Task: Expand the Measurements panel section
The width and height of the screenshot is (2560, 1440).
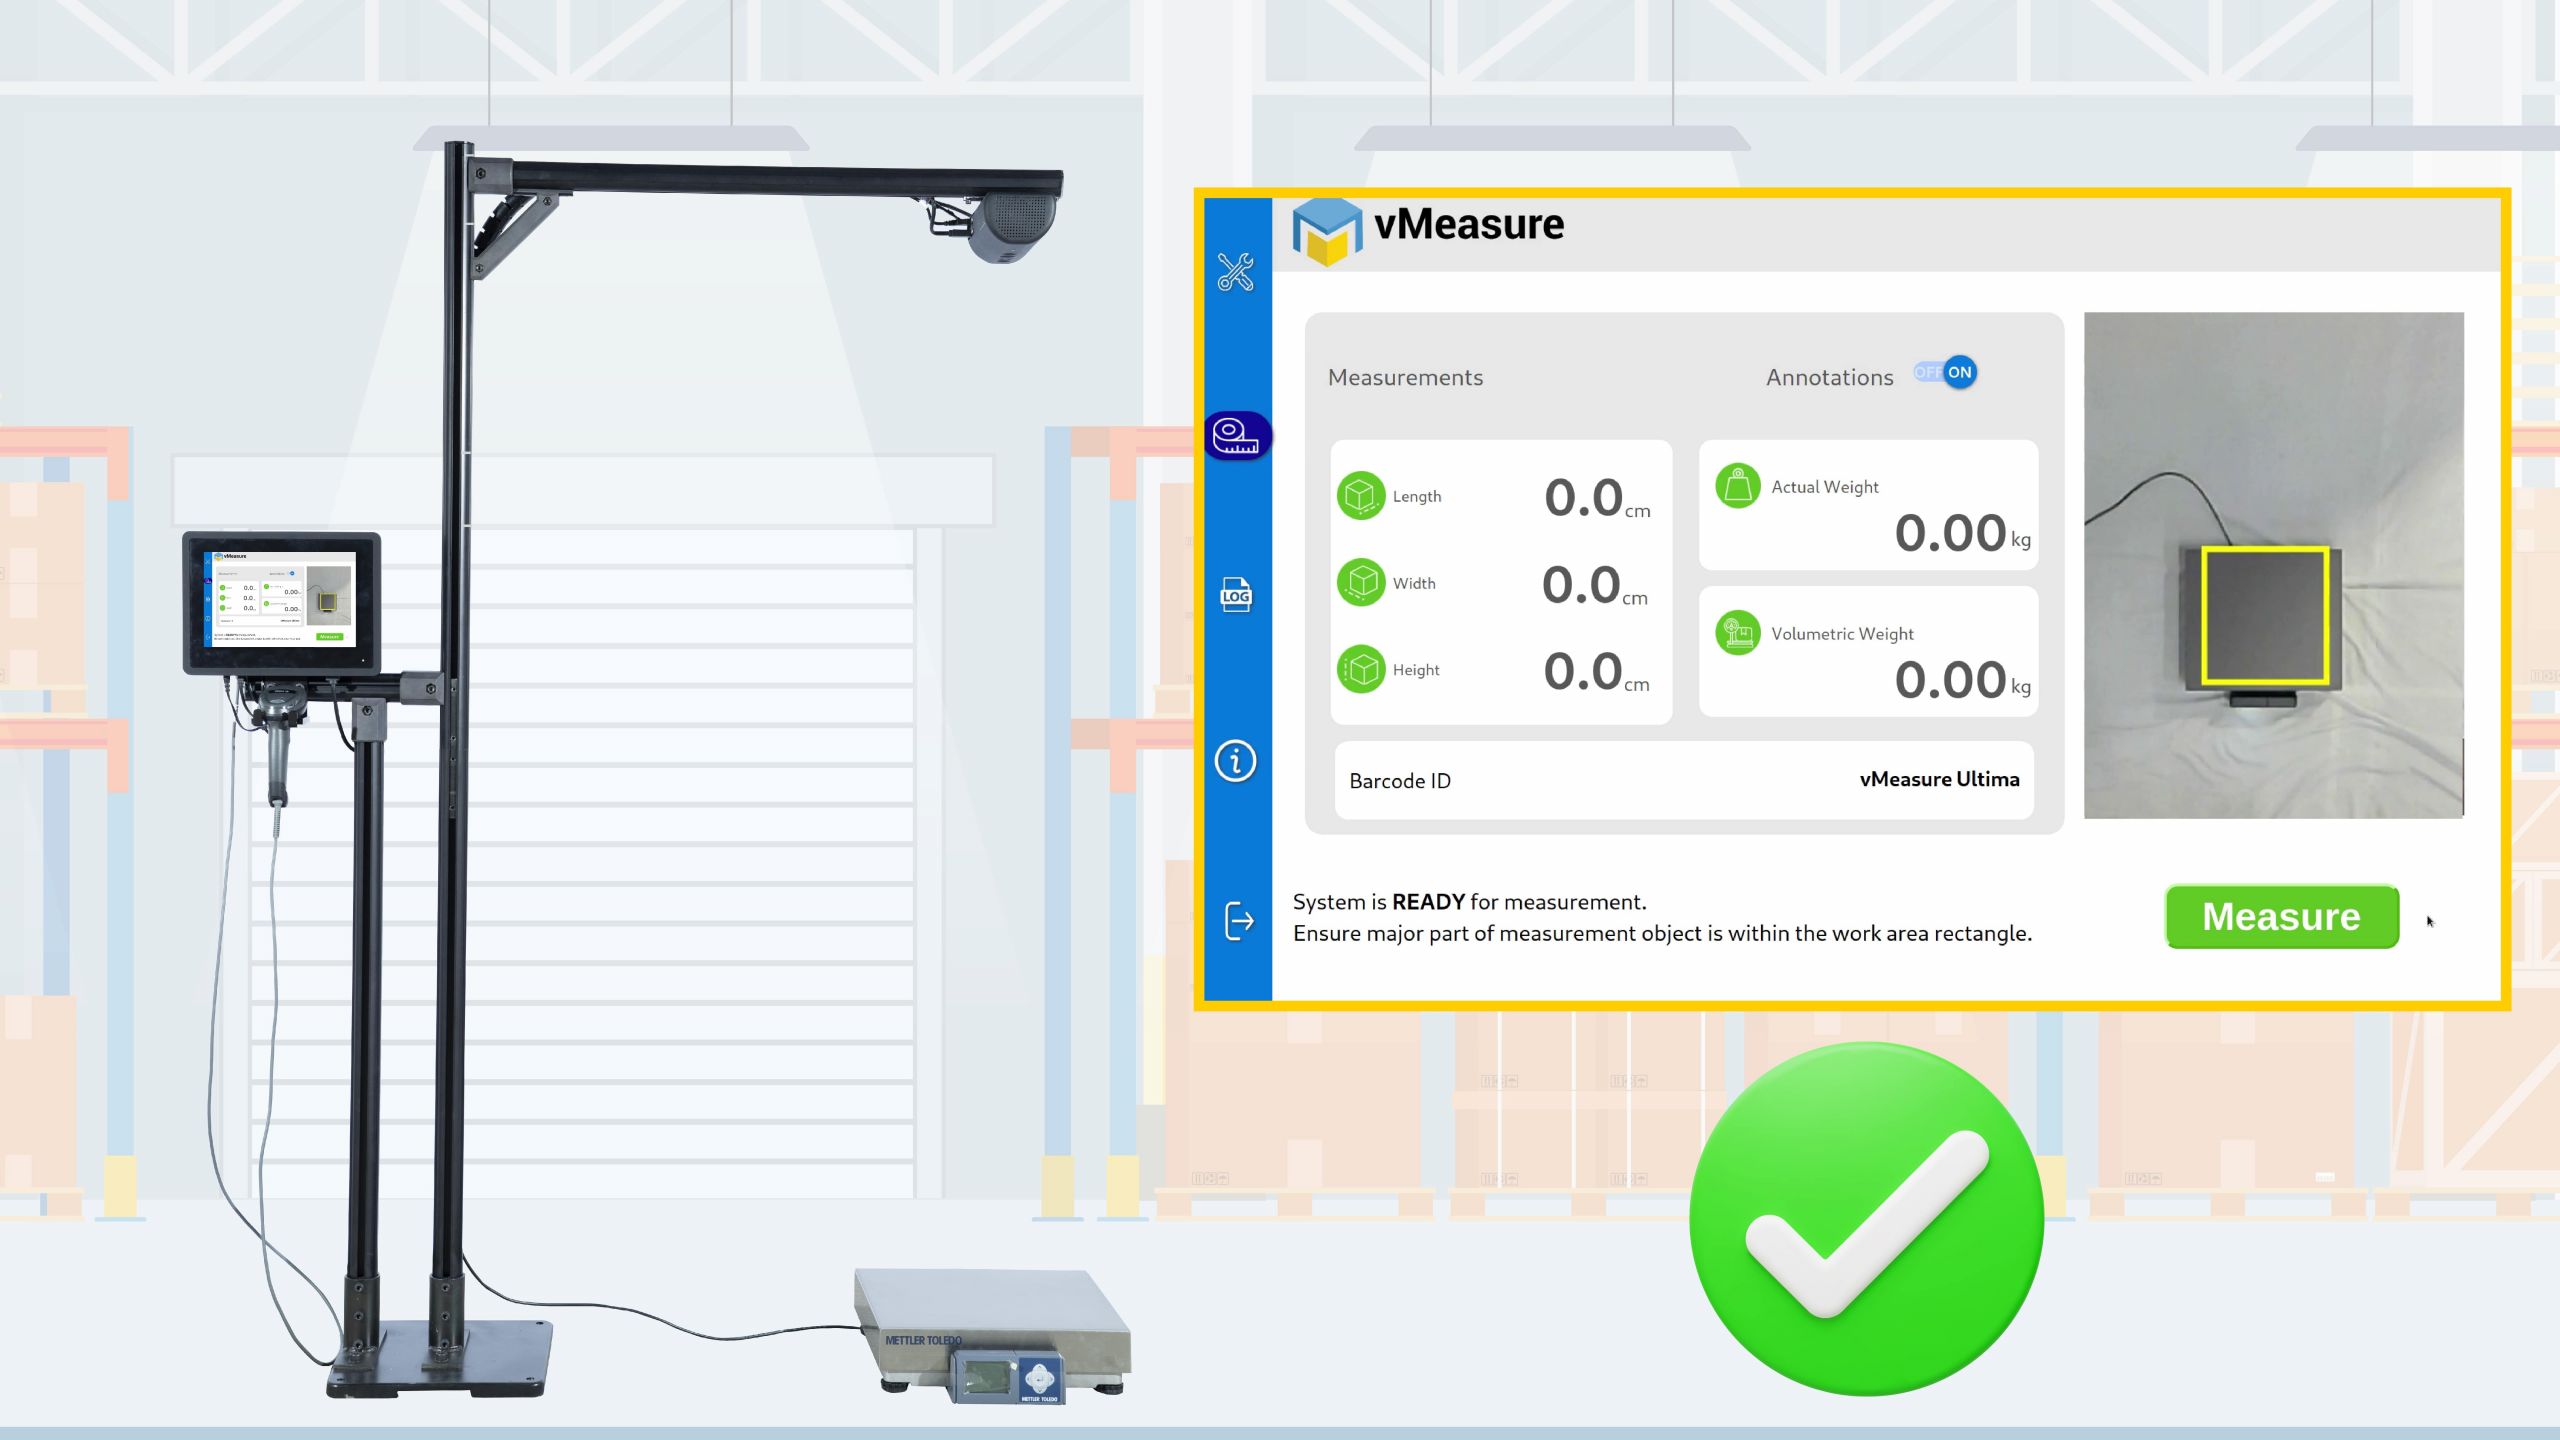Action: 1405,376
